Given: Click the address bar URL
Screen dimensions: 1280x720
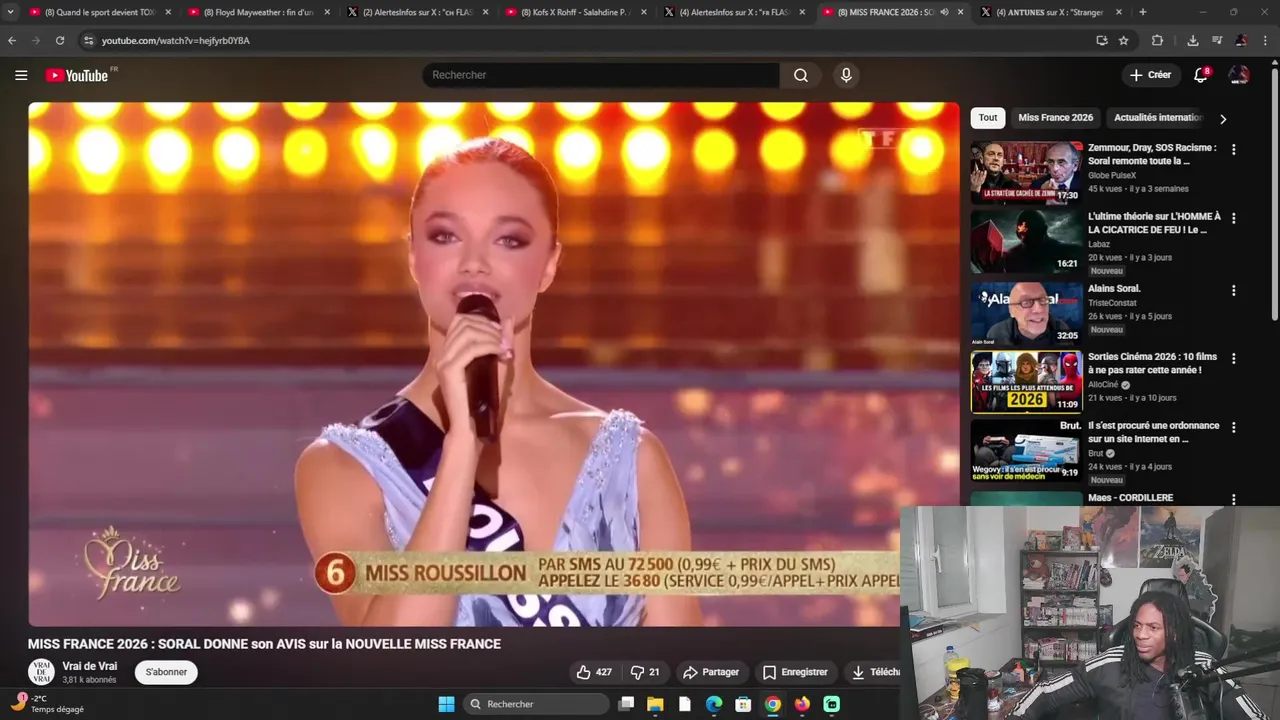Looking at the screenshot, I should pyautogui.click(x=176, y=41).
